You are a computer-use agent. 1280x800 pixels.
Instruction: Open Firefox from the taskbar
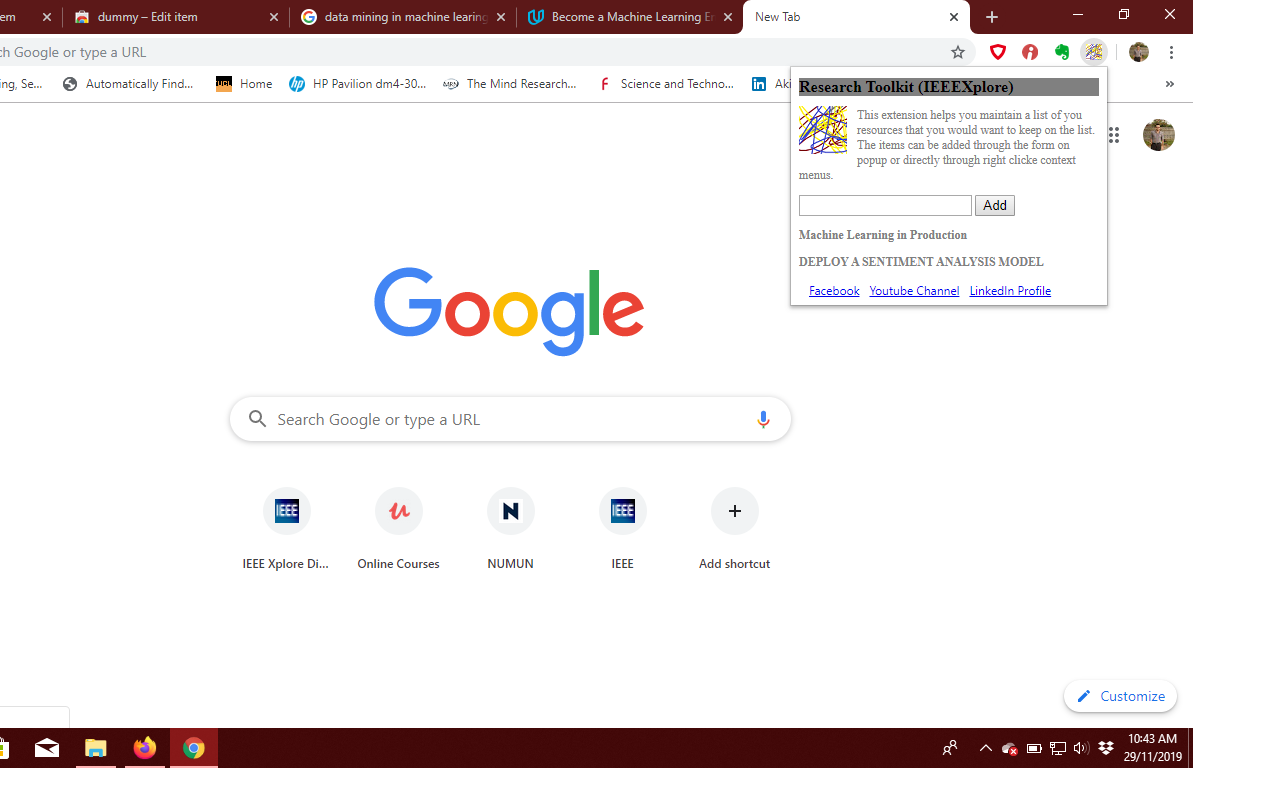tap(145, 748)
